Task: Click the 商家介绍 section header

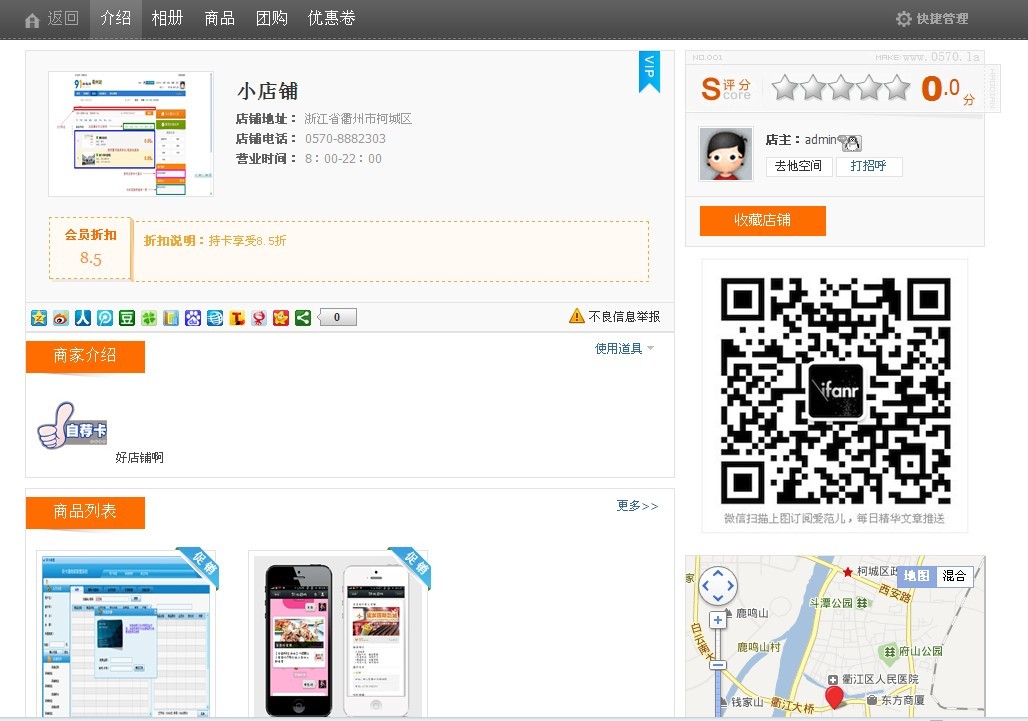Action: point(85,356)
